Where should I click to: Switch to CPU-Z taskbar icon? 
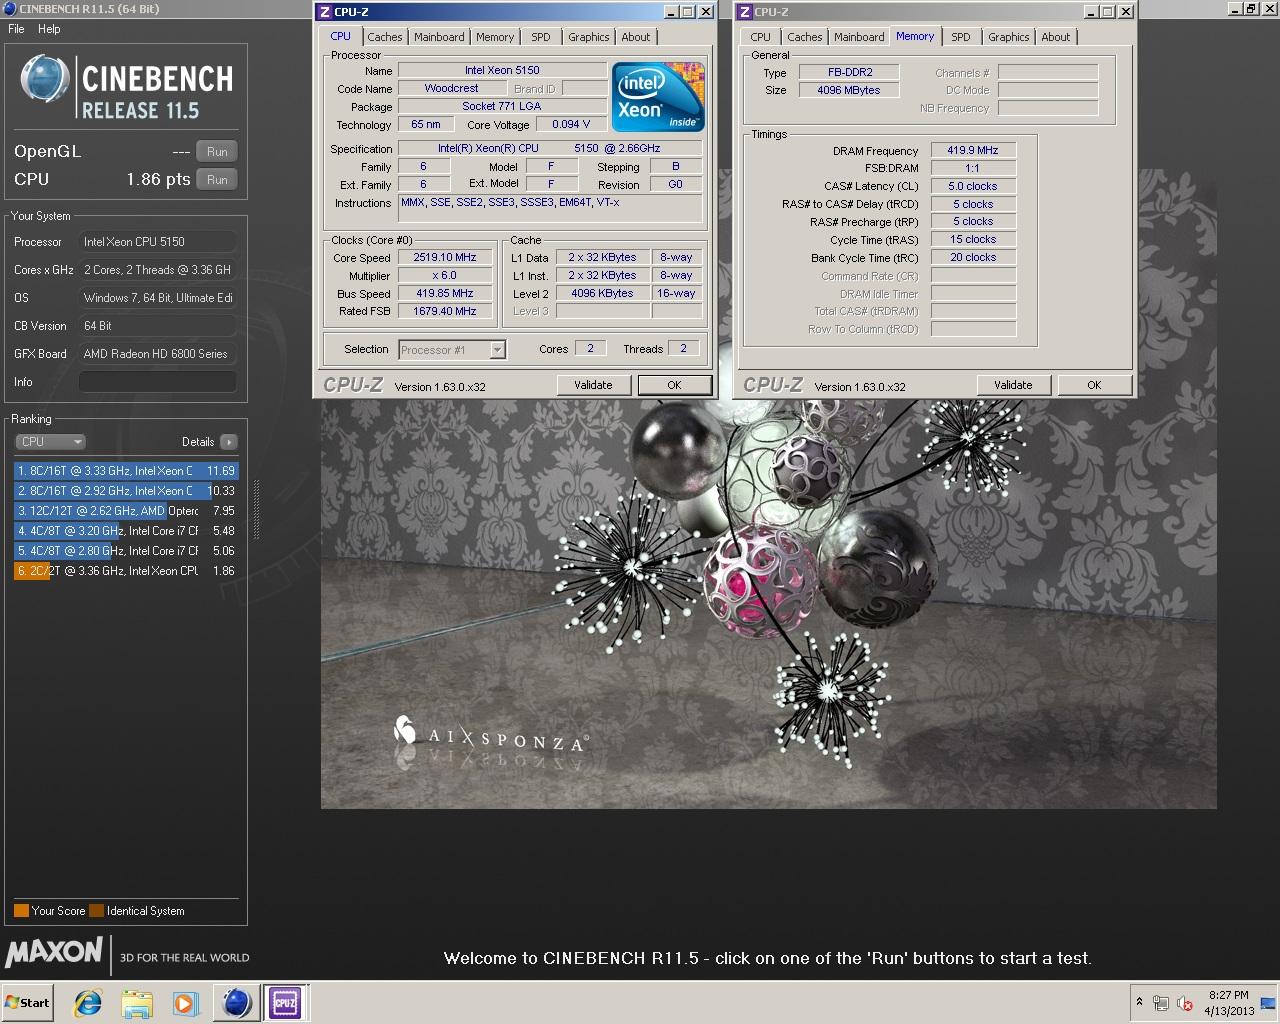tap(285, 1003)
